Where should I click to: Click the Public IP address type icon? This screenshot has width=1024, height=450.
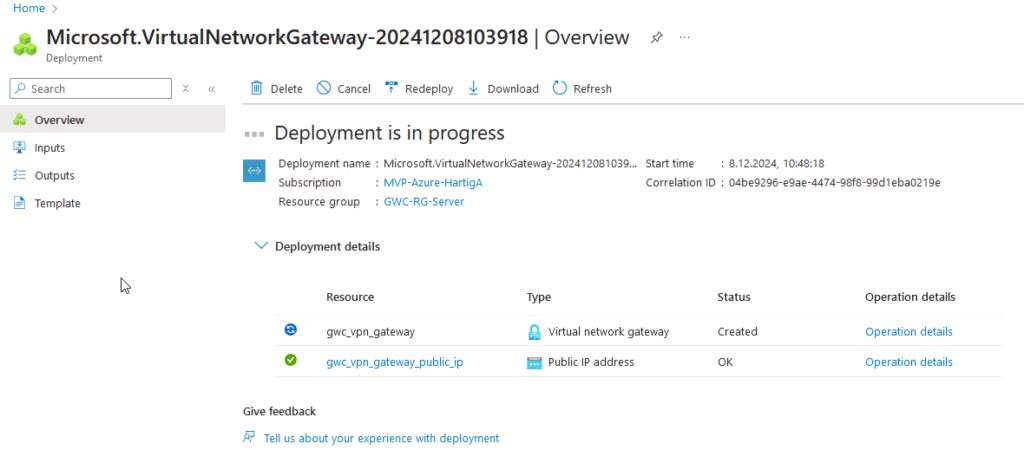pyautogui.click(x=534, y=362)
